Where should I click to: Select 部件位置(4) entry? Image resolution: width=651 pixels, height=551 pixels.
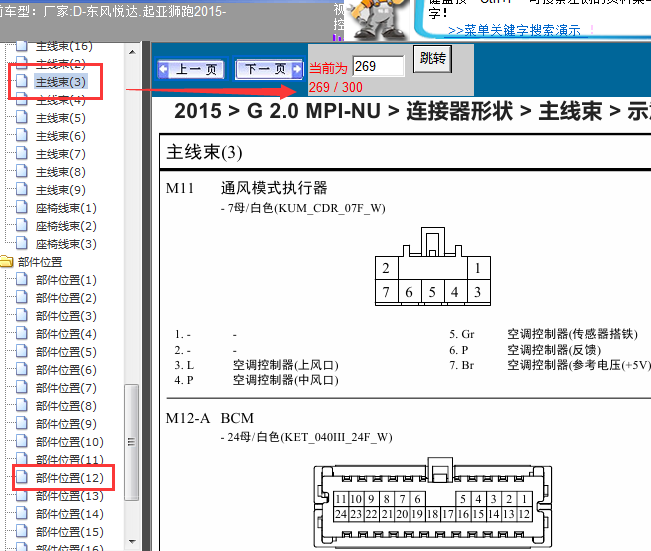coord(66,334)
